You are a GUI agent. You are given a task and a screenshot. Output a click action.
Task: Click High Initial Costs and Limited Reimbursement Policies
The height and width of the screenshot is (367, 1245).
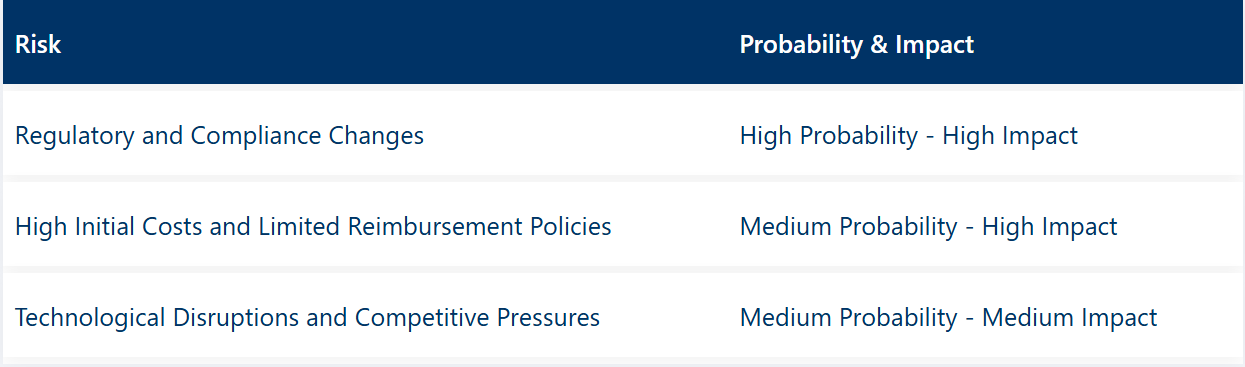[313, 227]
